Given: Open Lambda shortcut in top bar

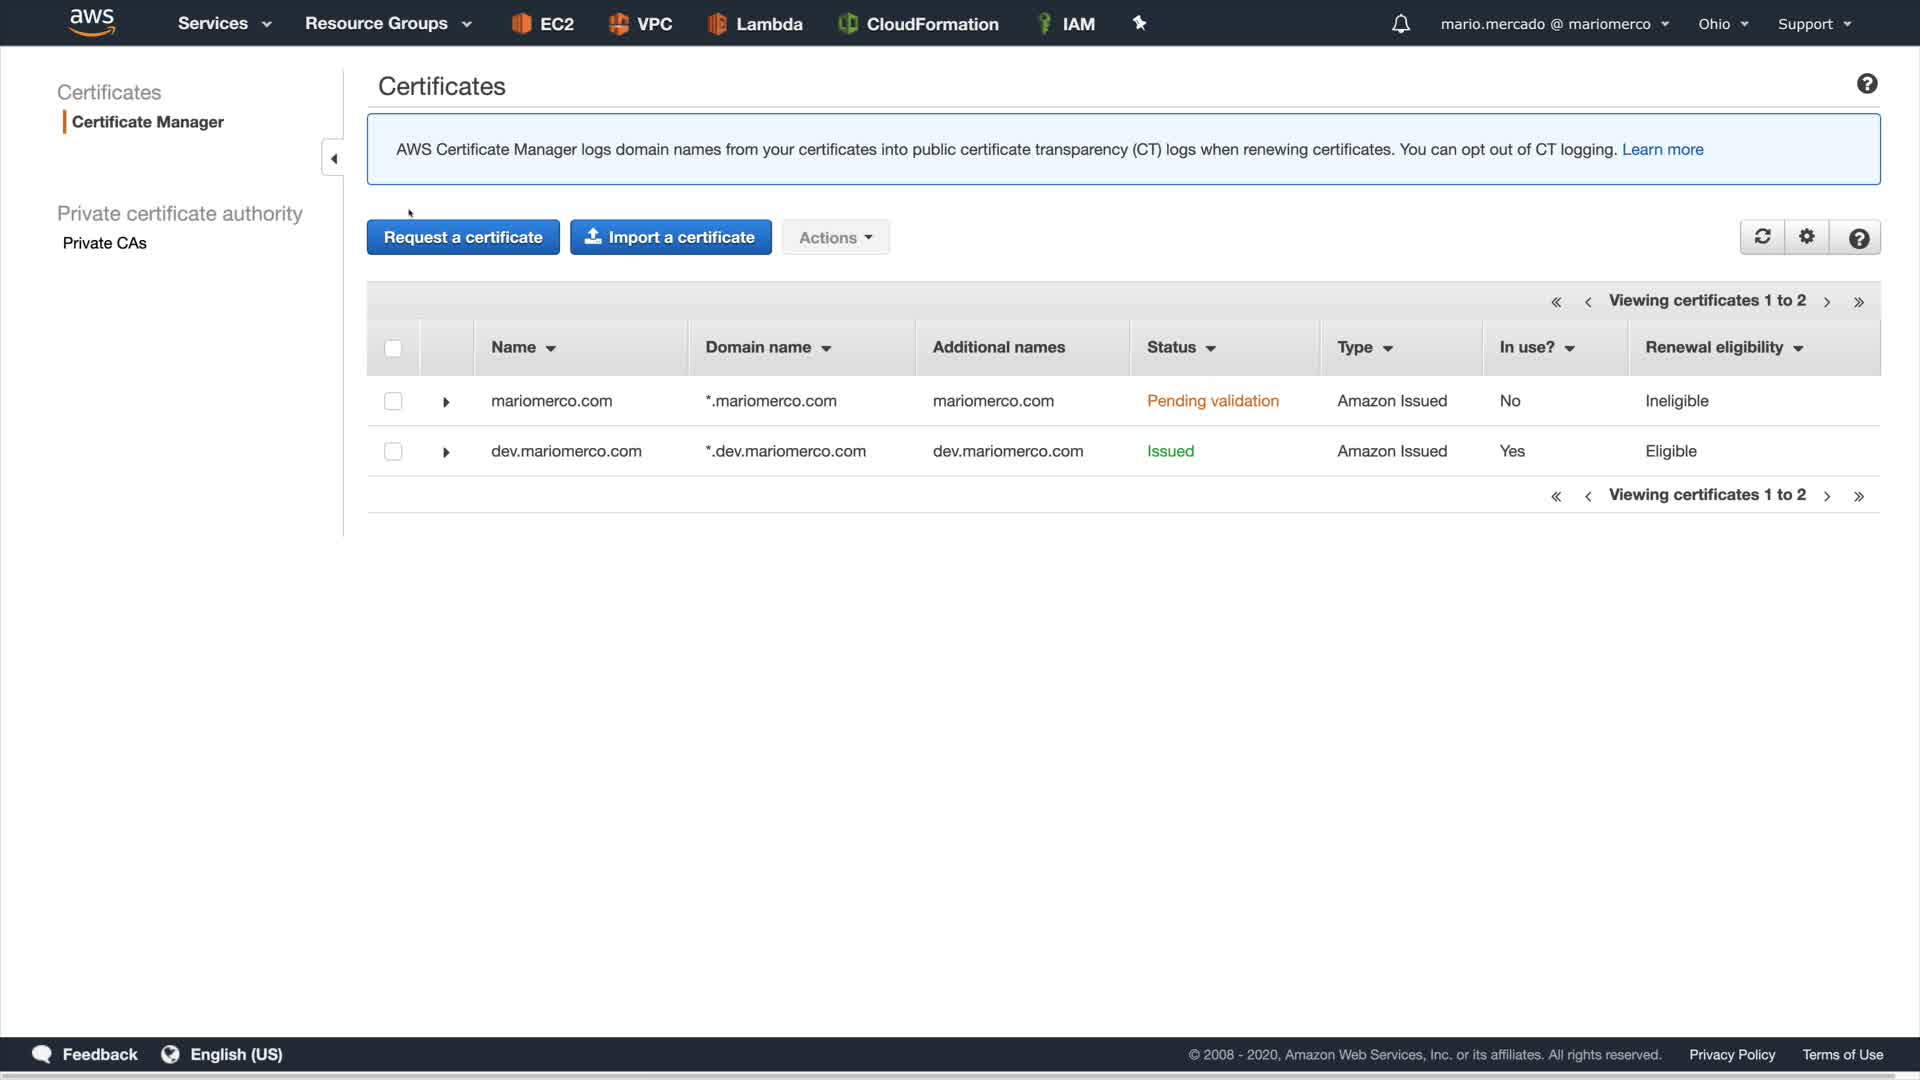Looking at the screenshot, I should tap(755, 24).
